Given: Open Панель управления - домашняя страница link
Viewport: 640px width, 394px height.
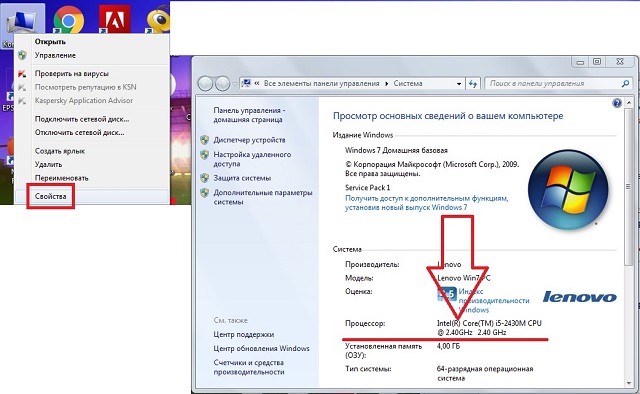Looking at the screenshot, I should coord(249,115).
